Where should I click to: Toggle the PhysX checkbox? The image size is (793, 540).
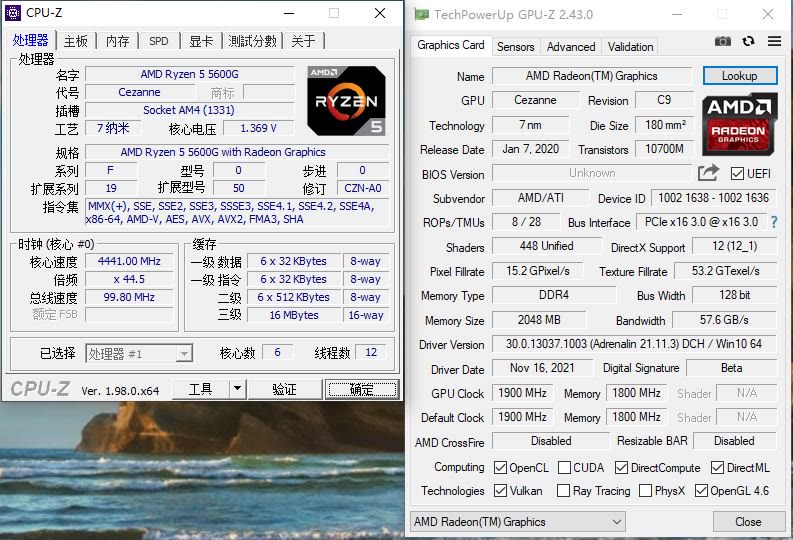click(x=645, y=490)
